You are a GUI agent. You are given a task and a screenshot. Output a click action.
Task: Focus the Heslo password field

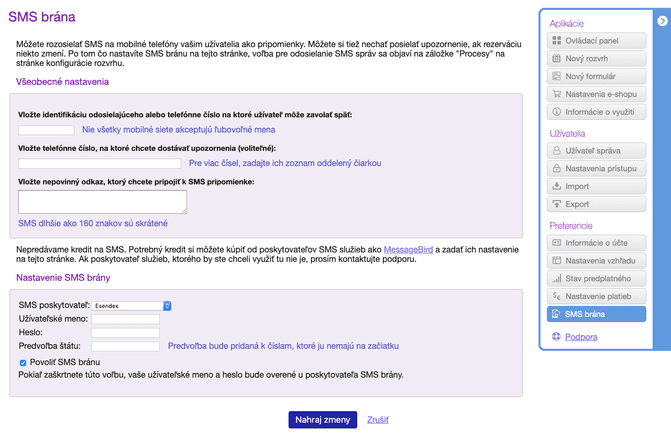[125, 333]
